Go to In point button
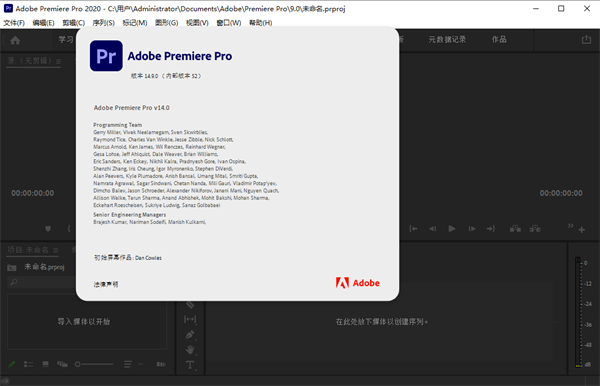The width and height of the screenshot is (600, 386). coord(413,229)
